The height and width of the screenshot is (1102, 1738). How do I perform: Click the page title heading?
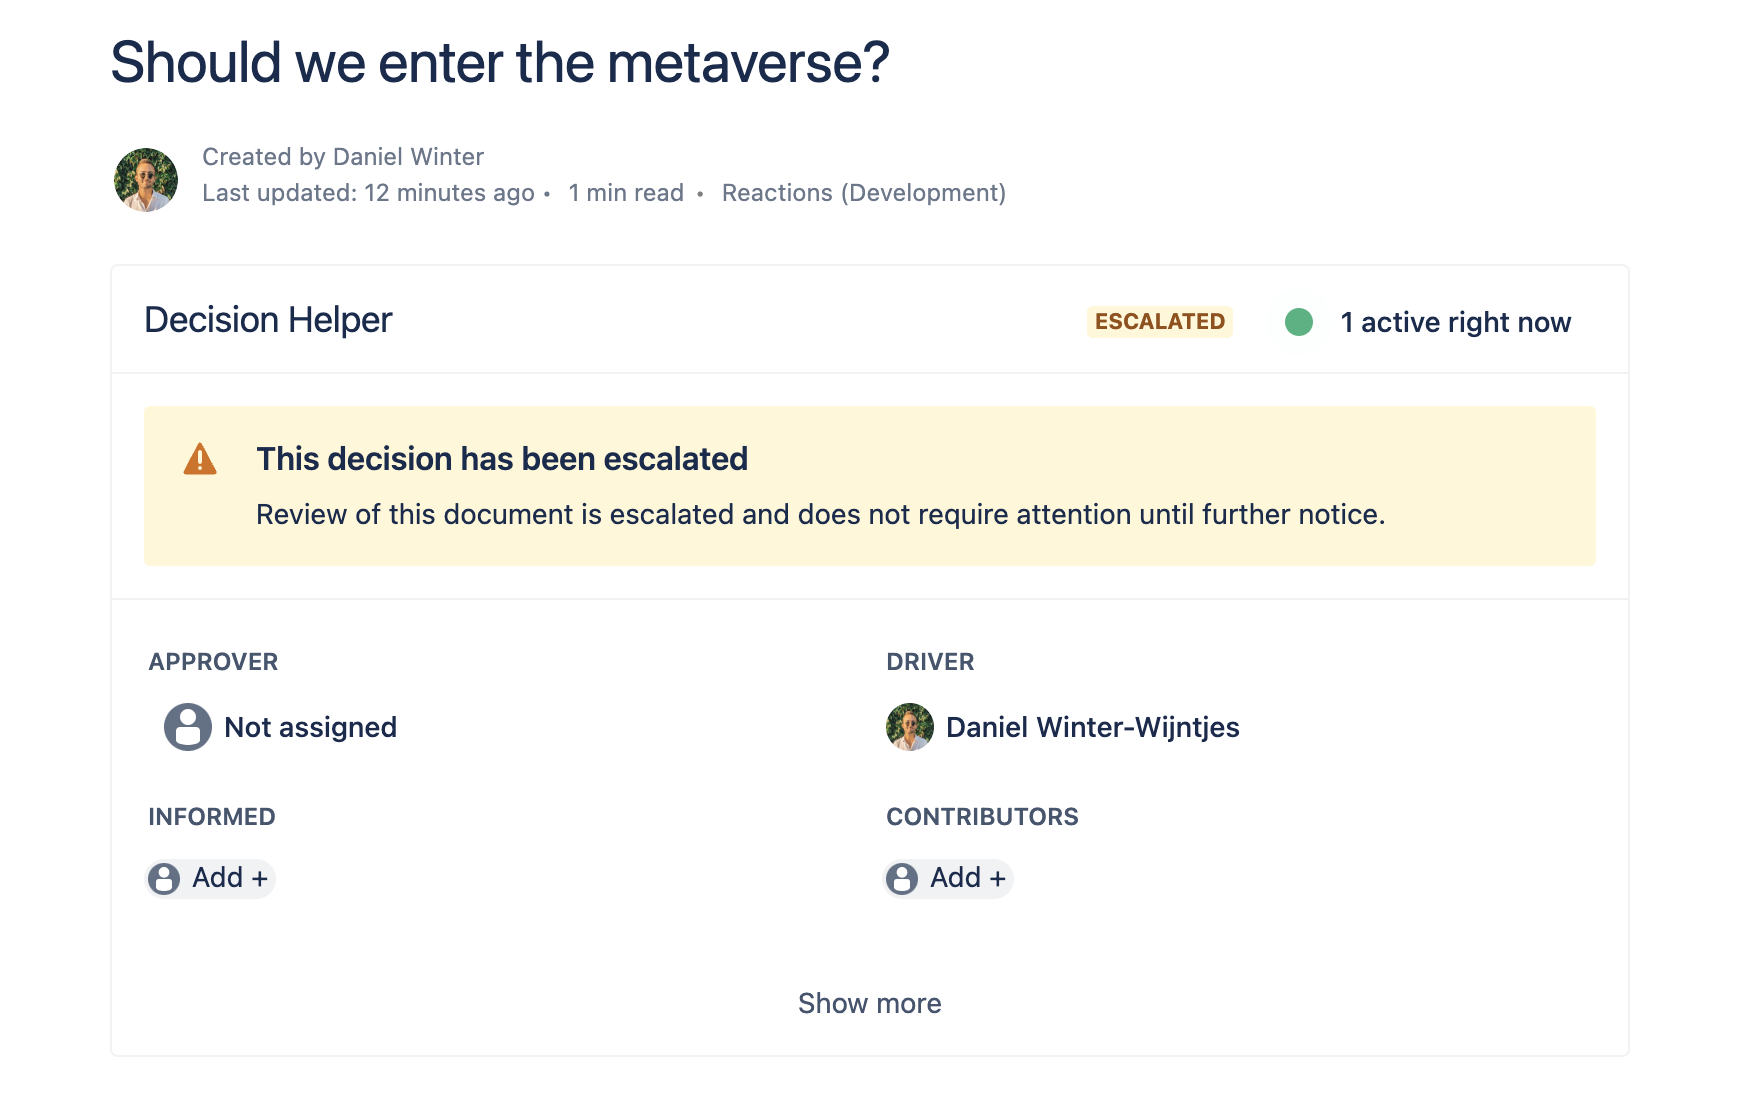click(x=499, y=62)
